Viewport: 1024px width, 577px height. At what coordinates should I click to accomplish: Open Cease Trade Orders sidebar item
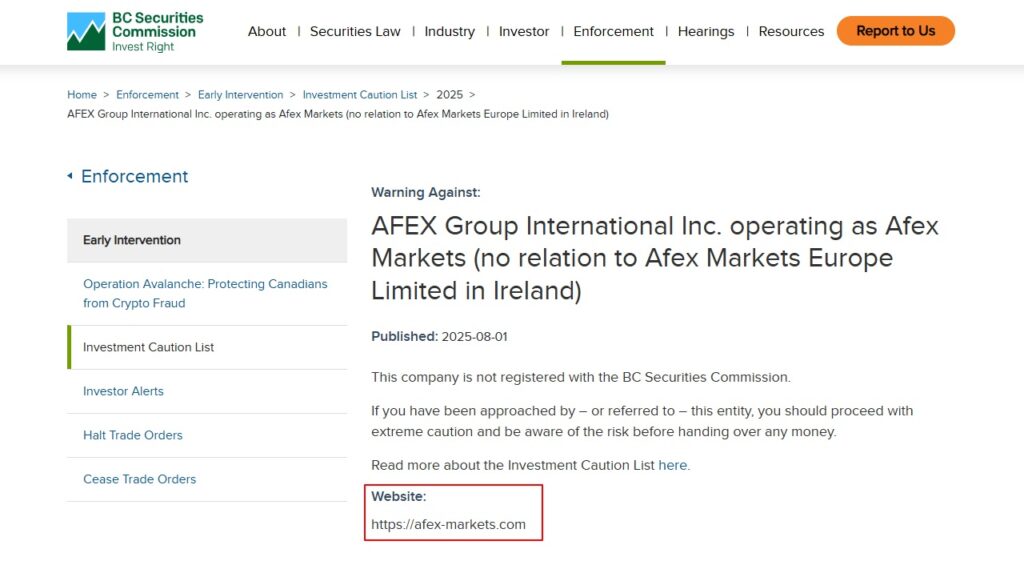[x=139, y=479]
